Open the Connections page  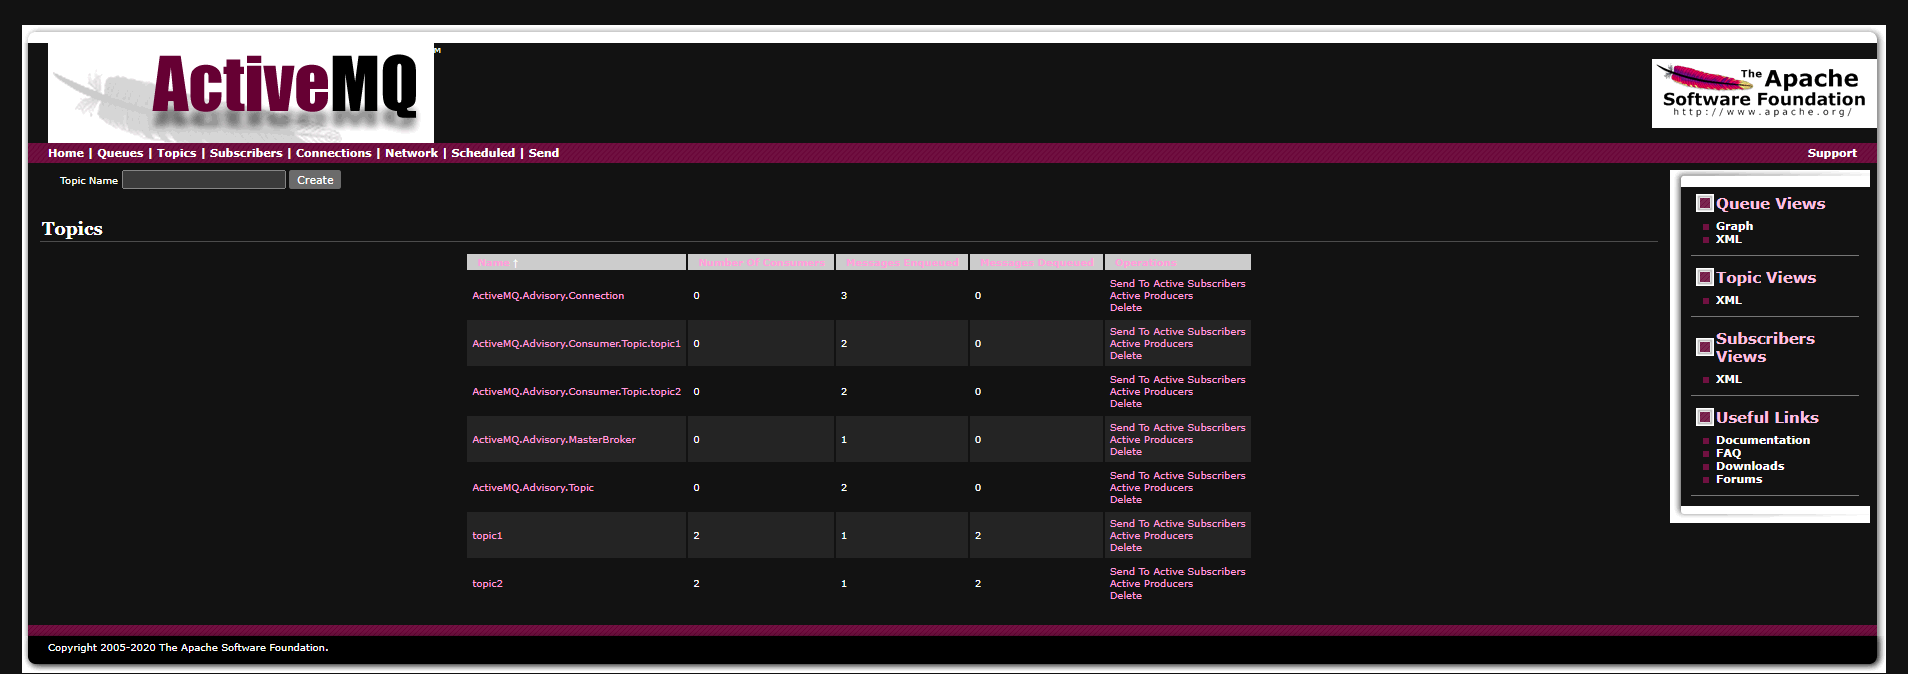[334, 153]
